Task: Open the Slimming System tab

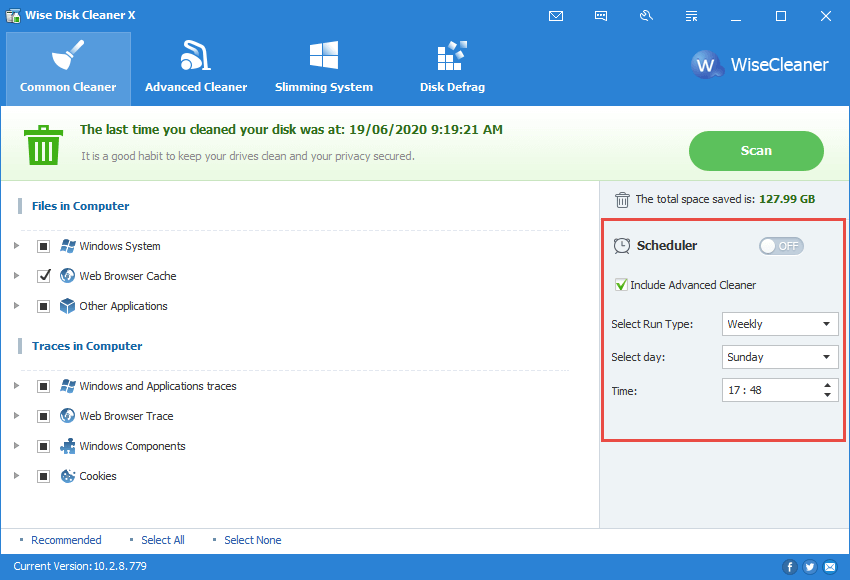Action: click(324, 68)
